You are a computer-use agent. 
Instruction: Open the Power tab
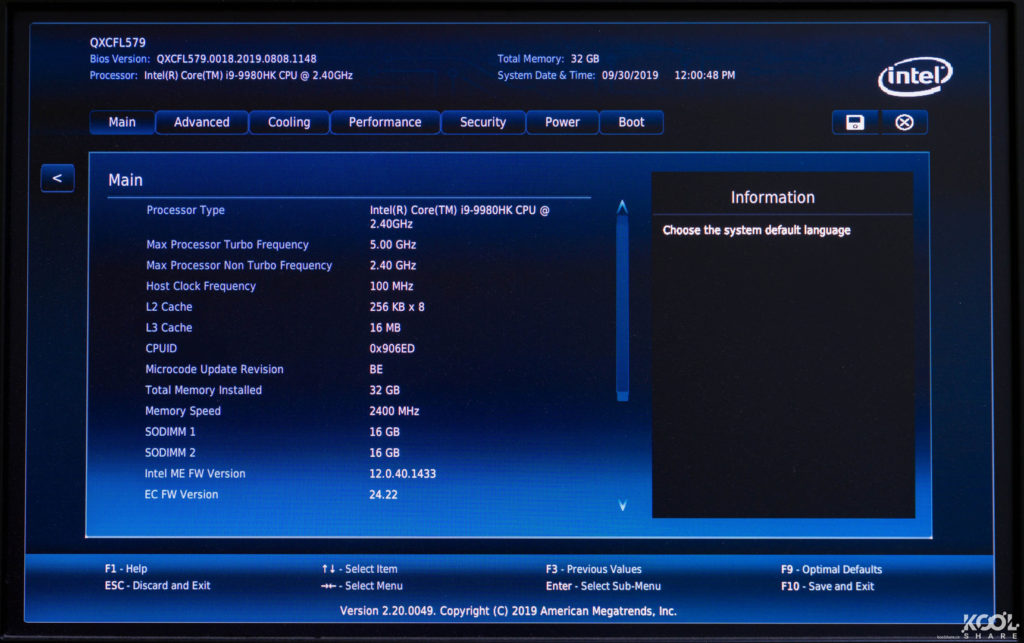[x=562, y=122]
